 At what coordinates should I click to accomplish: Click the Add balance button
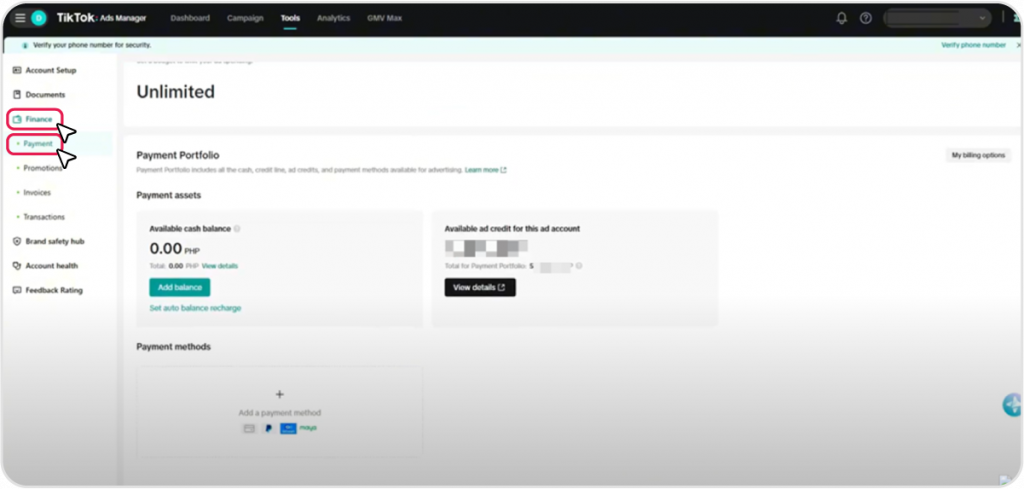tap(180, 287)
